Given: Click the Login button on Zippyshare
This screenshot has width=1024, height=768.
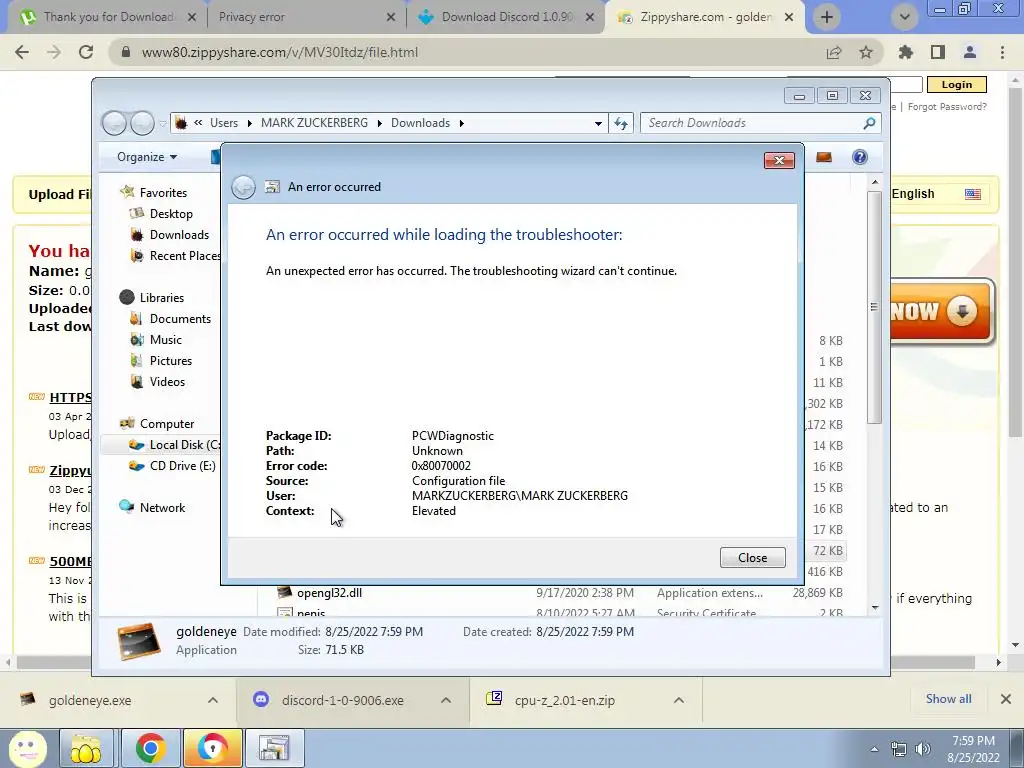Looking at the screenshot, I should pyautogui.click(x=957, y=85).
